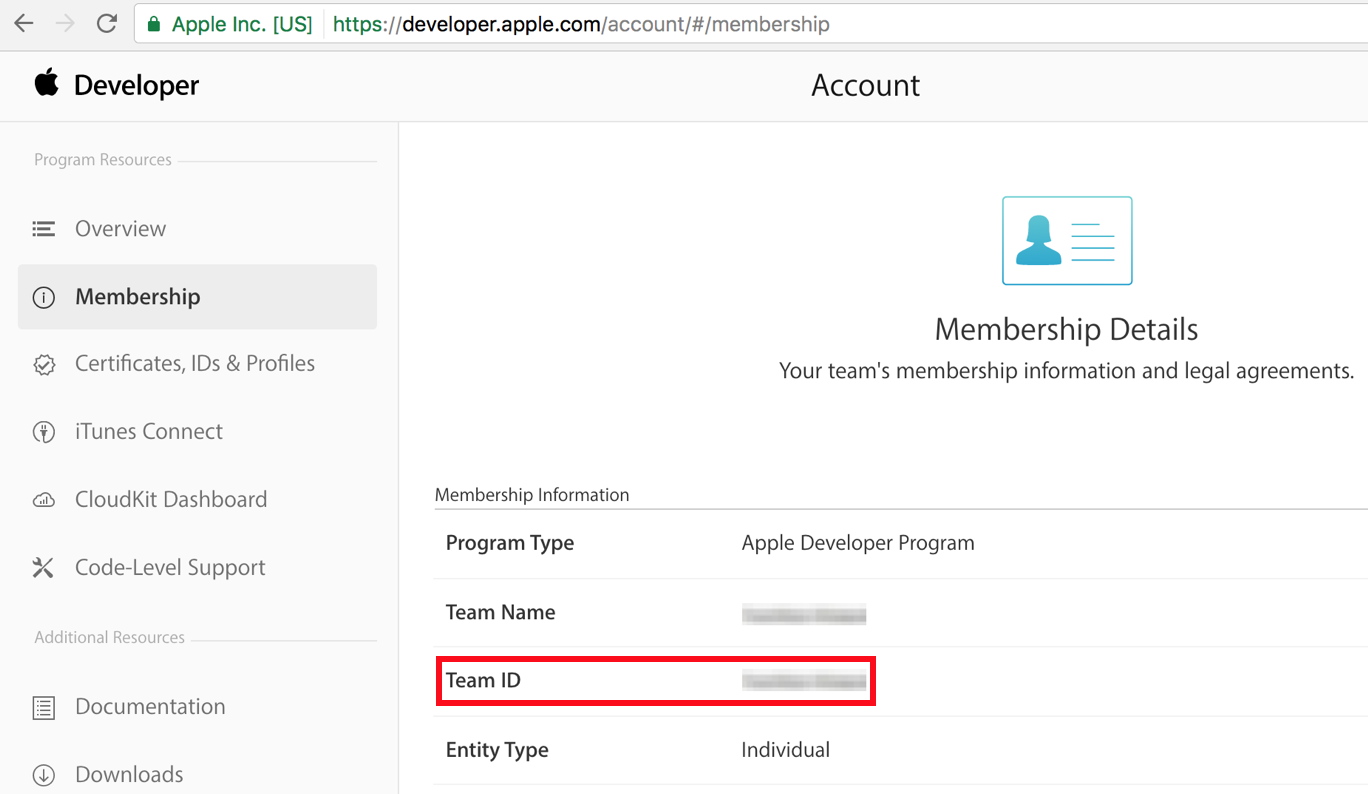Click the Membership Information section title

532,495
